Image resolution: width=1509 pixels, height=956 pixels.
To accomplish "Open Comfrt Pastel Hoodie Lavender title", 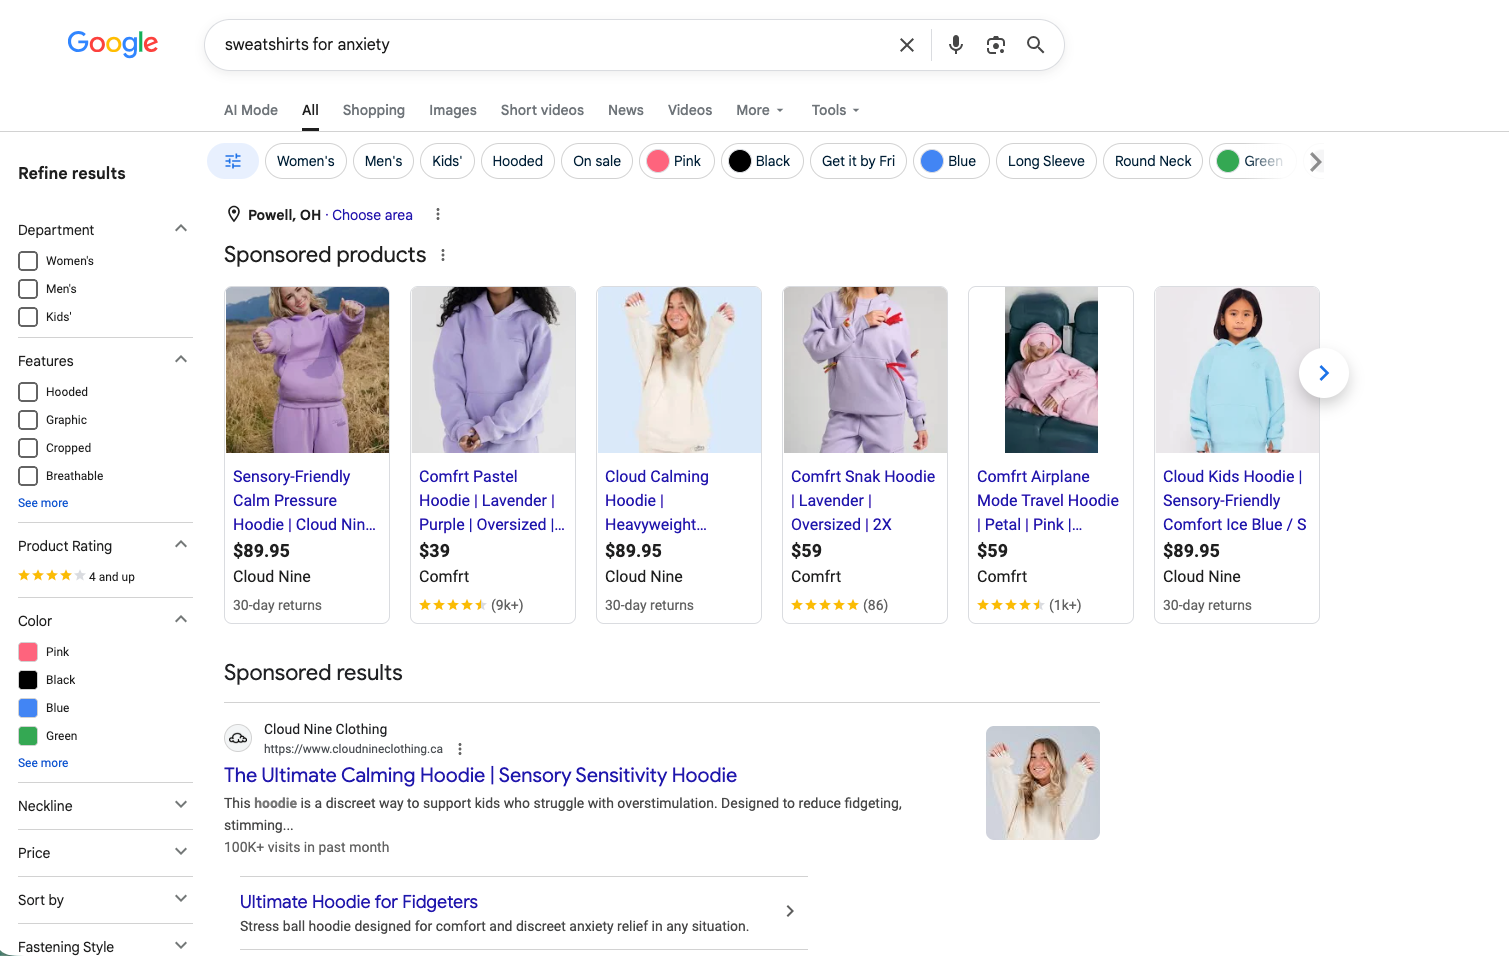I will [x=492, y=500].
